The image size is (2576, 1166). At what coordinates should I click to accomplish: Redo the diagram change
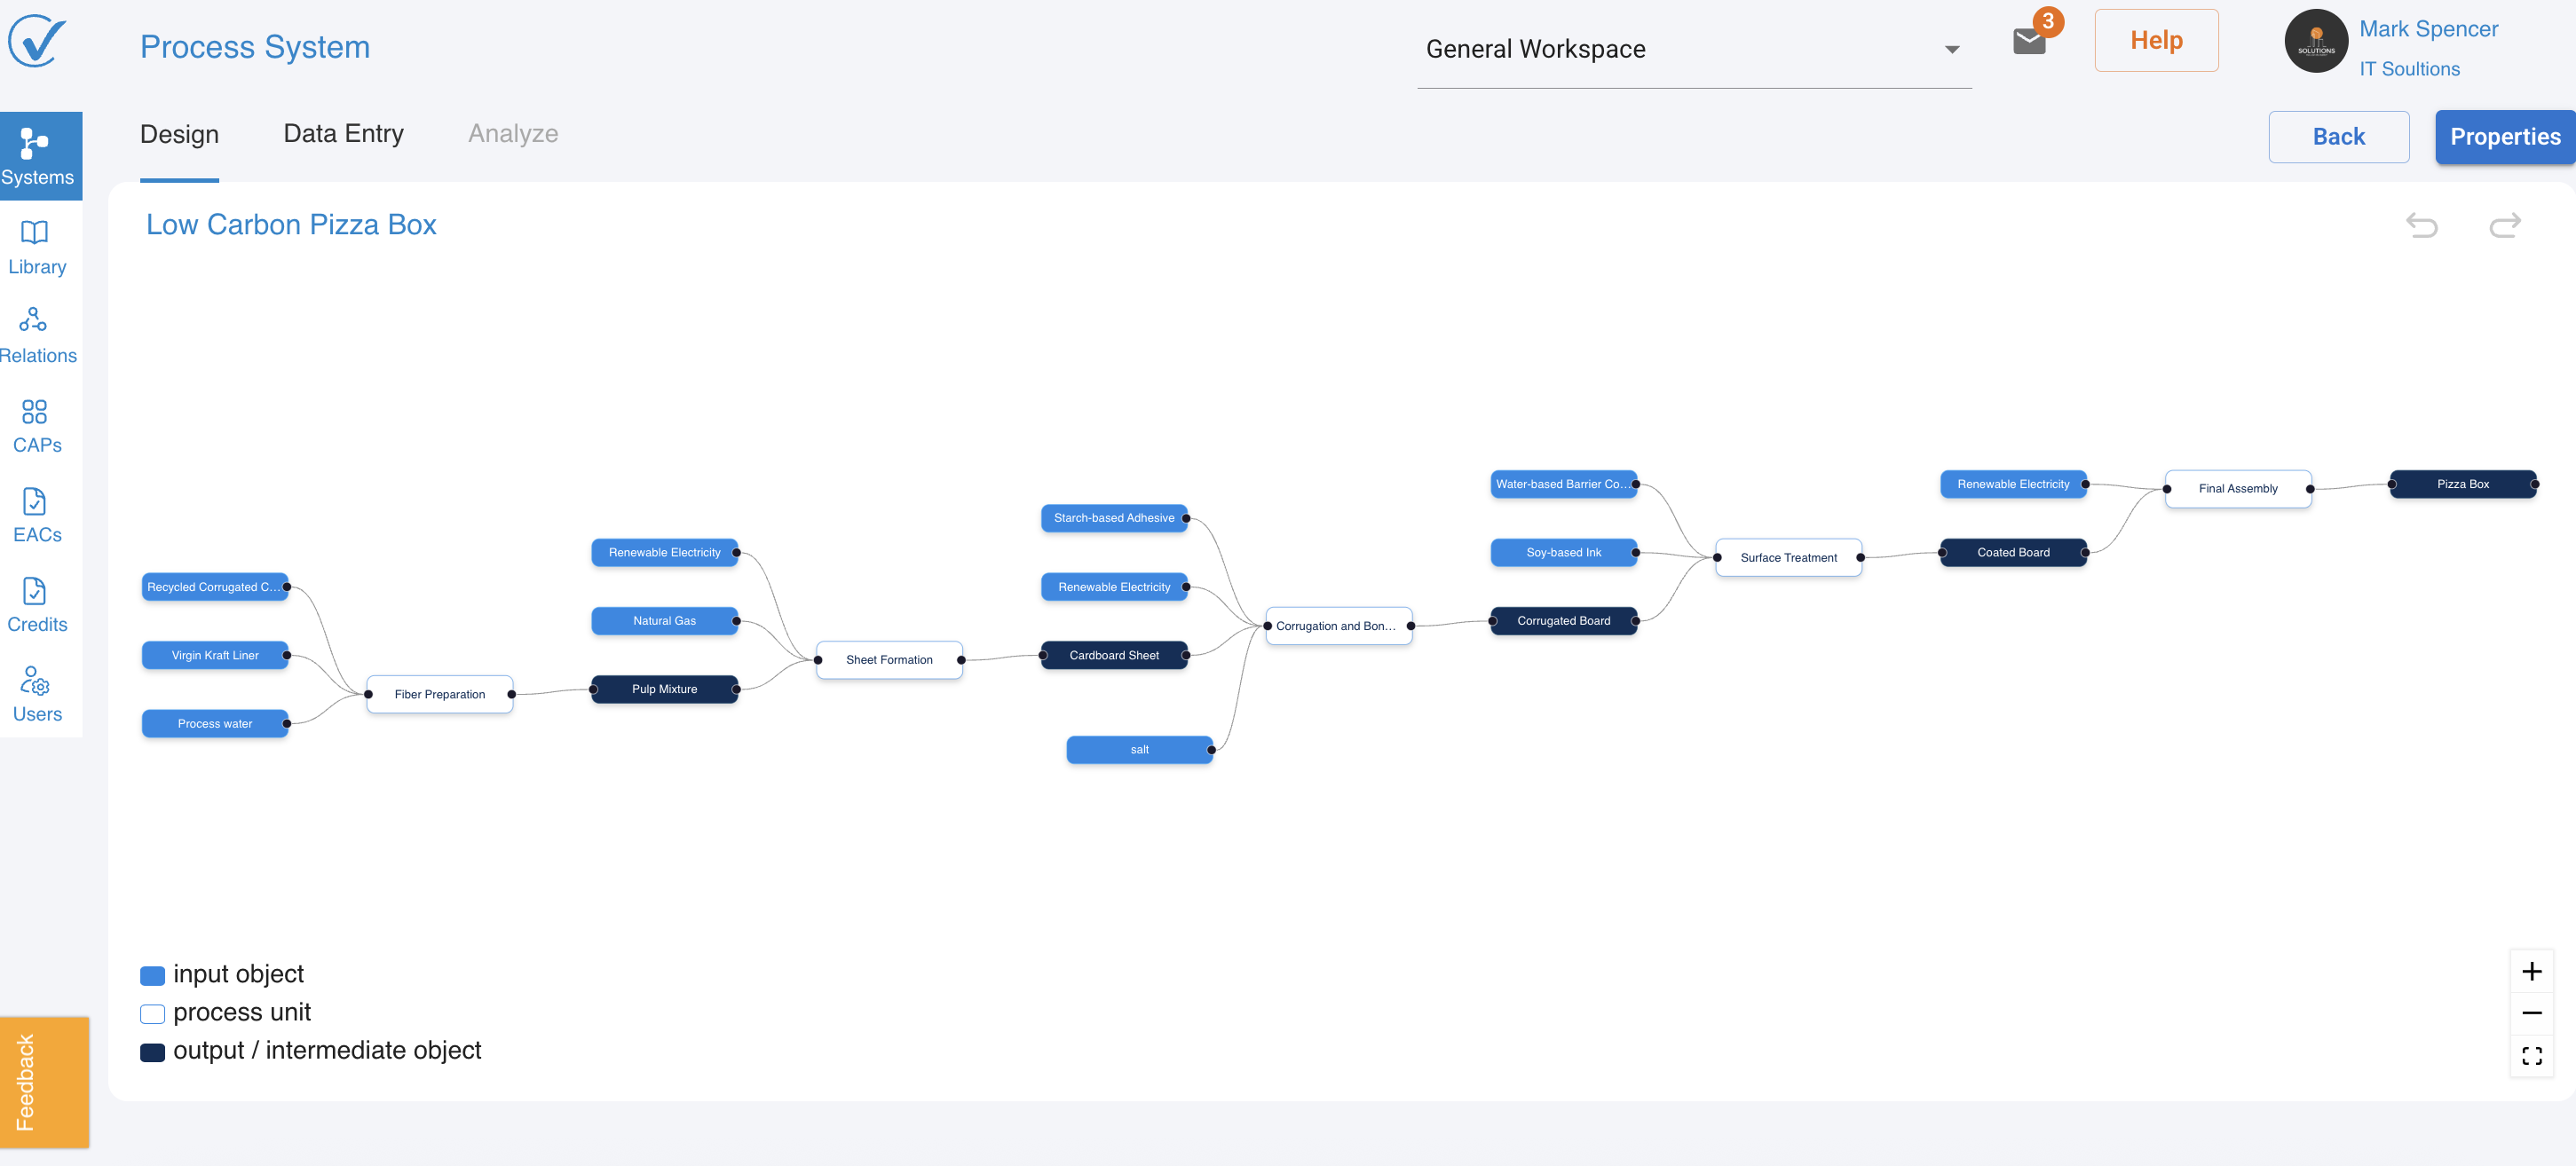[x=2504, y=225]
